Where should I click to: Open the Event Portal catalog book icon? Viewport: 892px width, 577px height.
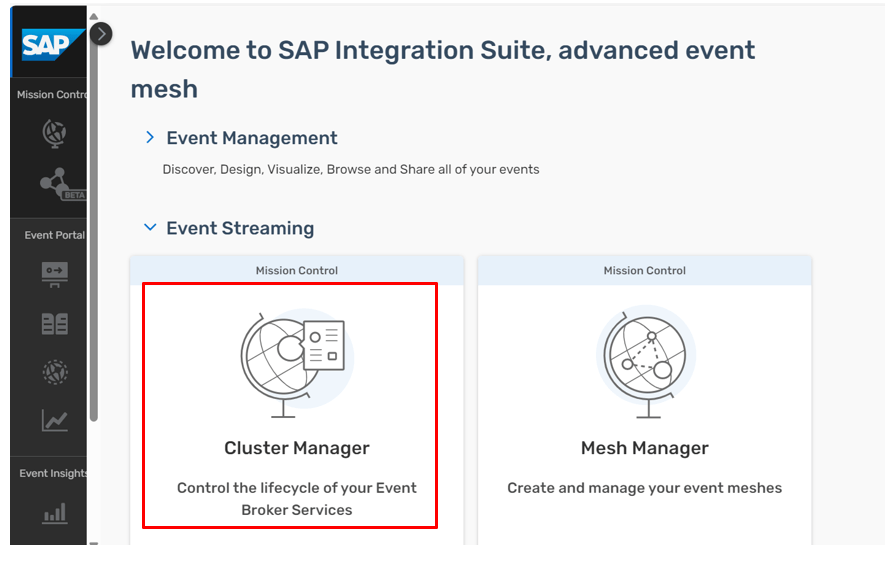pos(55,324)
